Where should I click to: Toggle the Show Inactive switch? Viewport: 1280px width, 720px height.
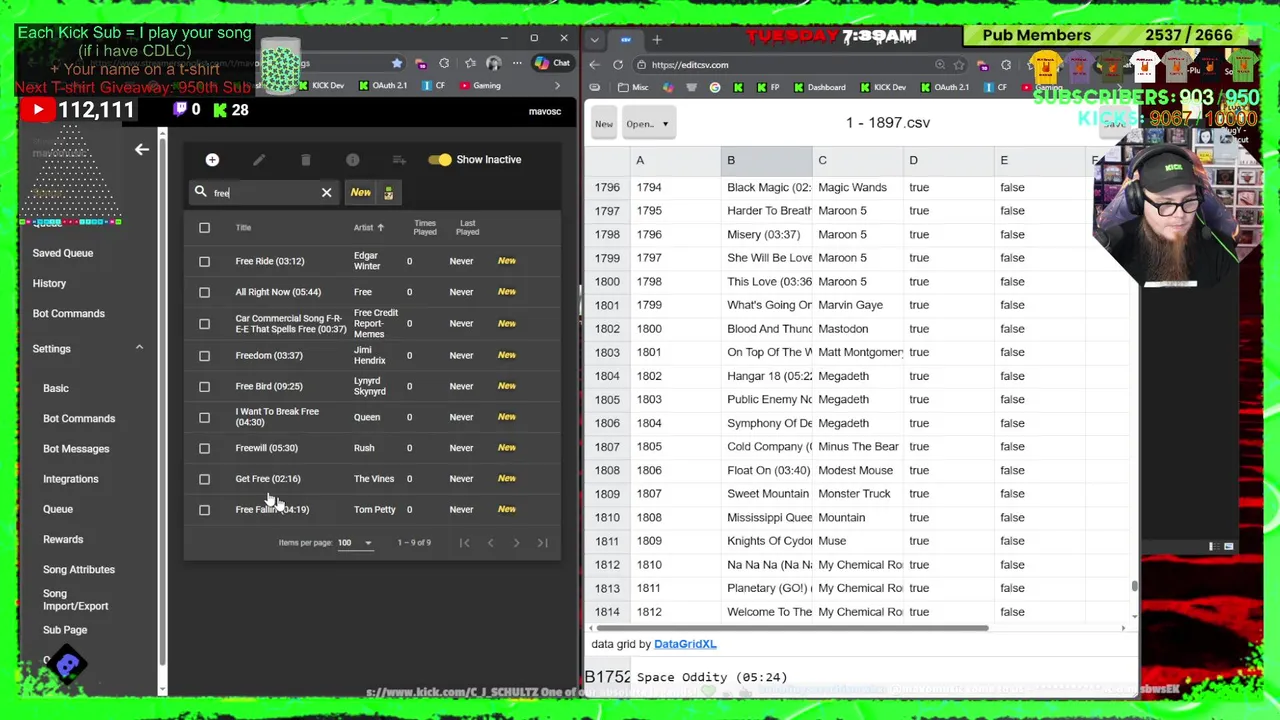[x=439, y=160]
